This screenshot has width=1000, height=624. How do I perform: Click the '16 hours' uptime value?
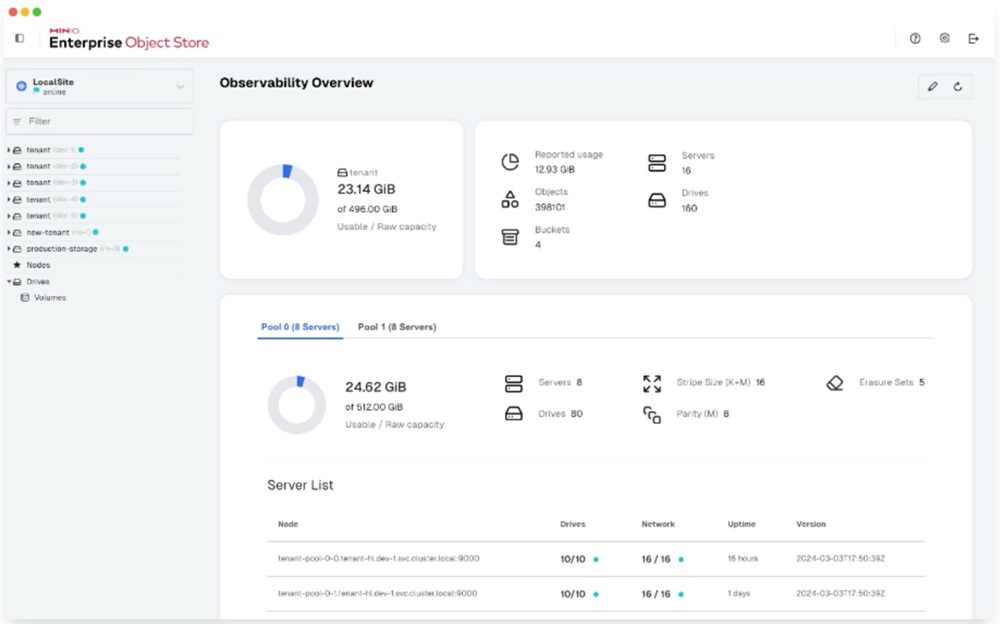point(743,558)
